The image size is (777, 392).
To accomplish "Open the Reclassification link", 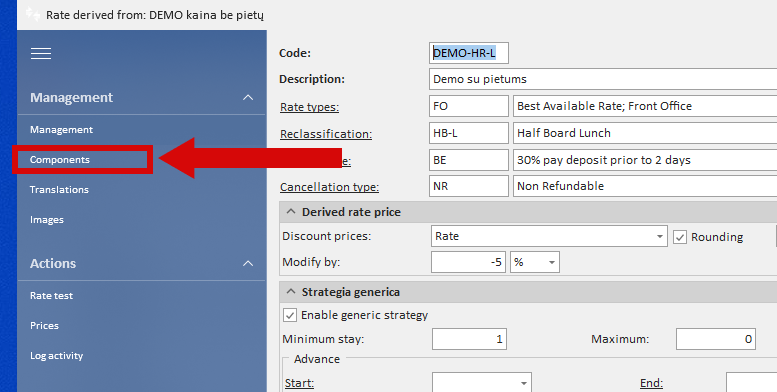I will [326, 134].
